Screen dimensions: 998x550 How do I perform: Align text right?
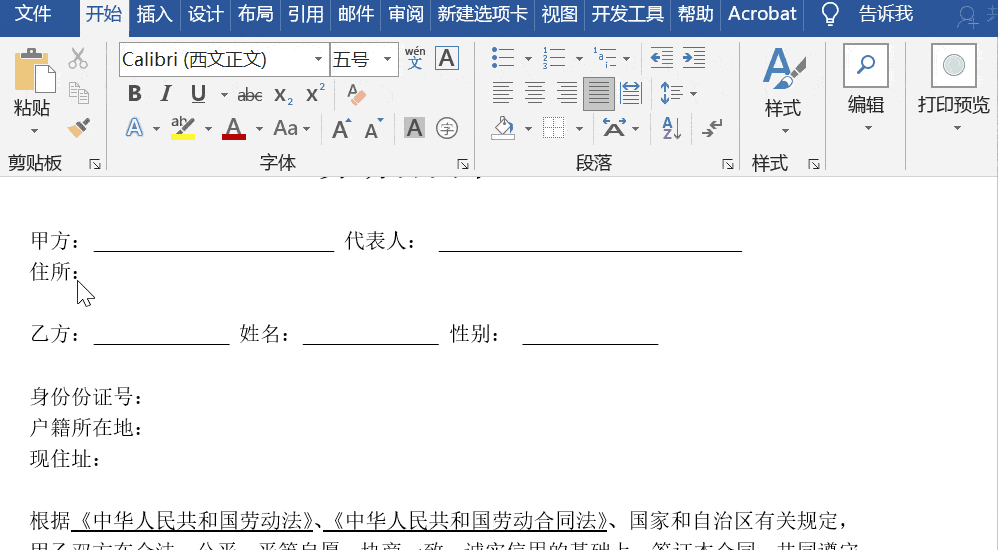(x=566, y=94)
